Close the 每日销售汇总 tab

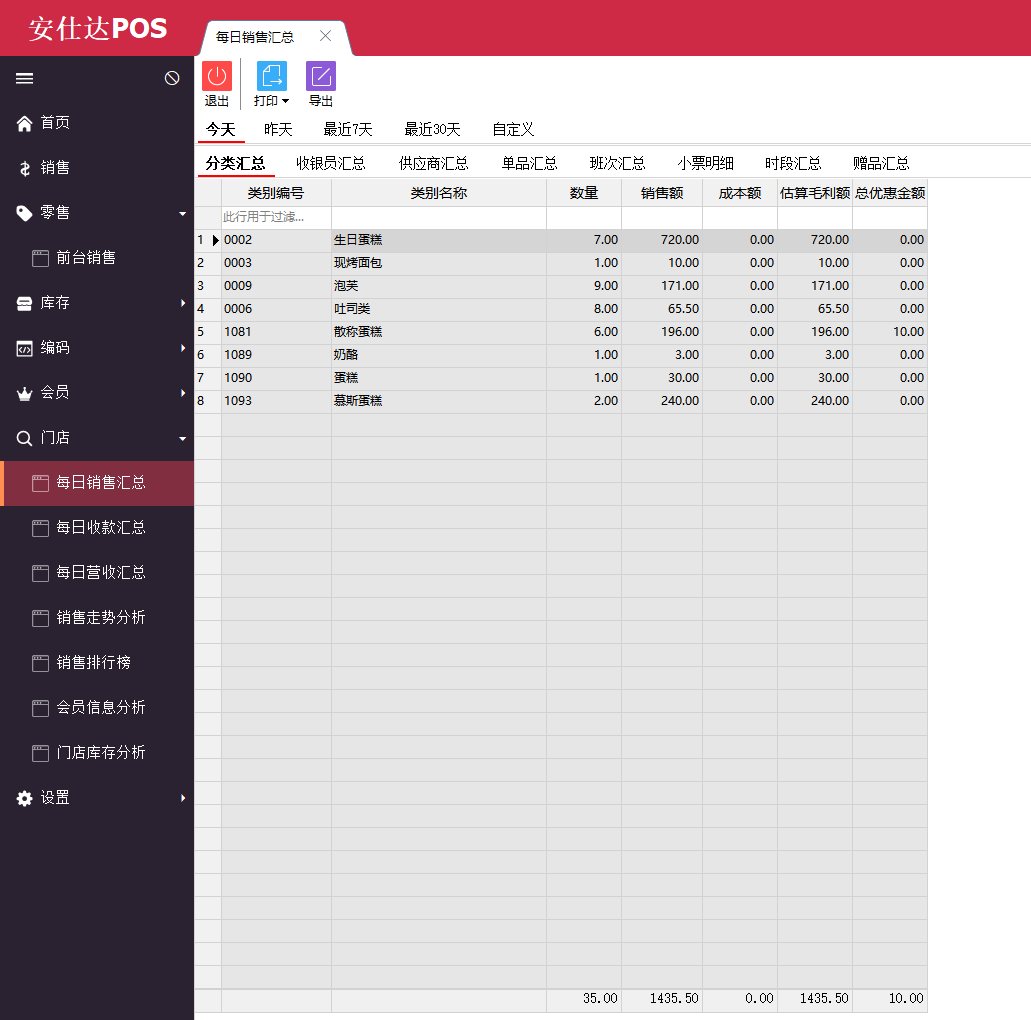click(x=325, y=36)
